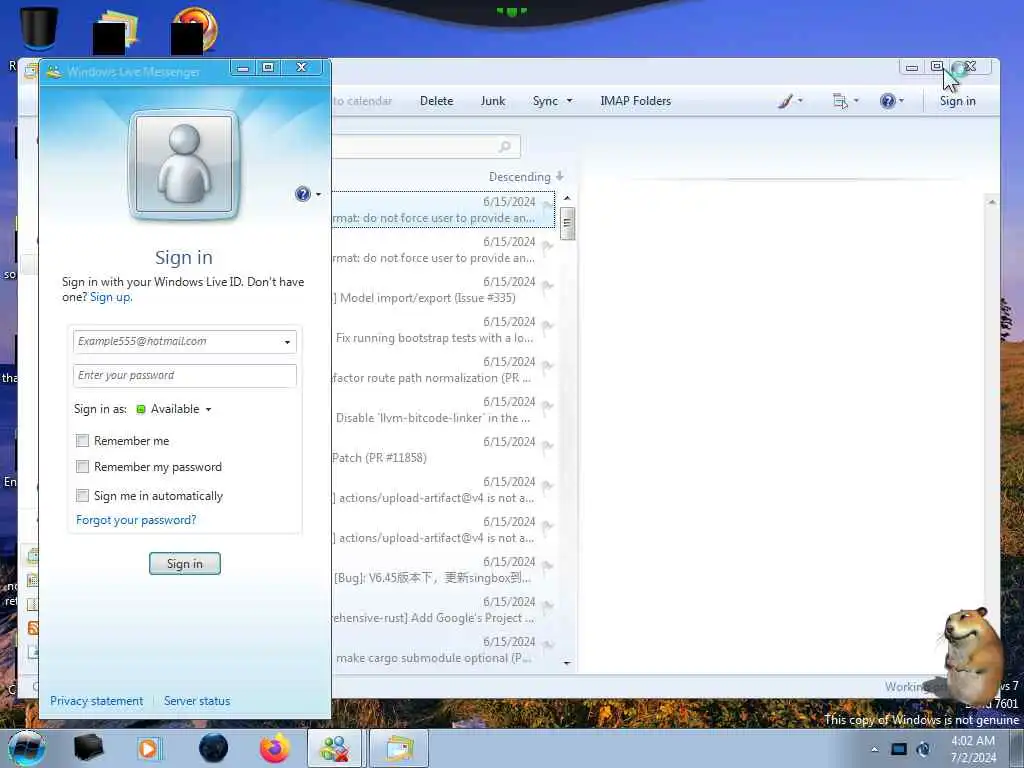Open the Privacy statement link
1024x768 pixels.
97,701
